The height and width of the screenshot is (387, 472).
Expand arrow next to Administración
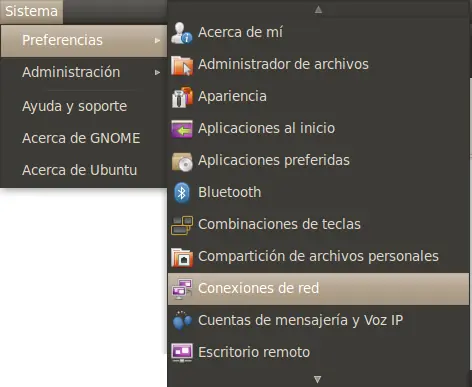pos(157,72)
